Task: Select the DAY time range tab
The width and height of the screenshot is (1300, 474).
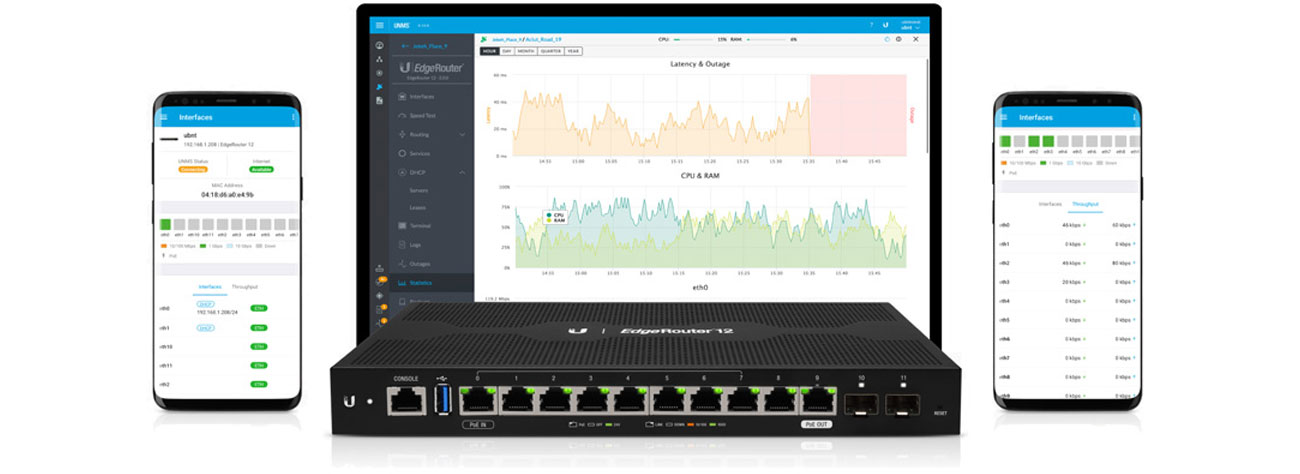Action: (x=507, y=50)
